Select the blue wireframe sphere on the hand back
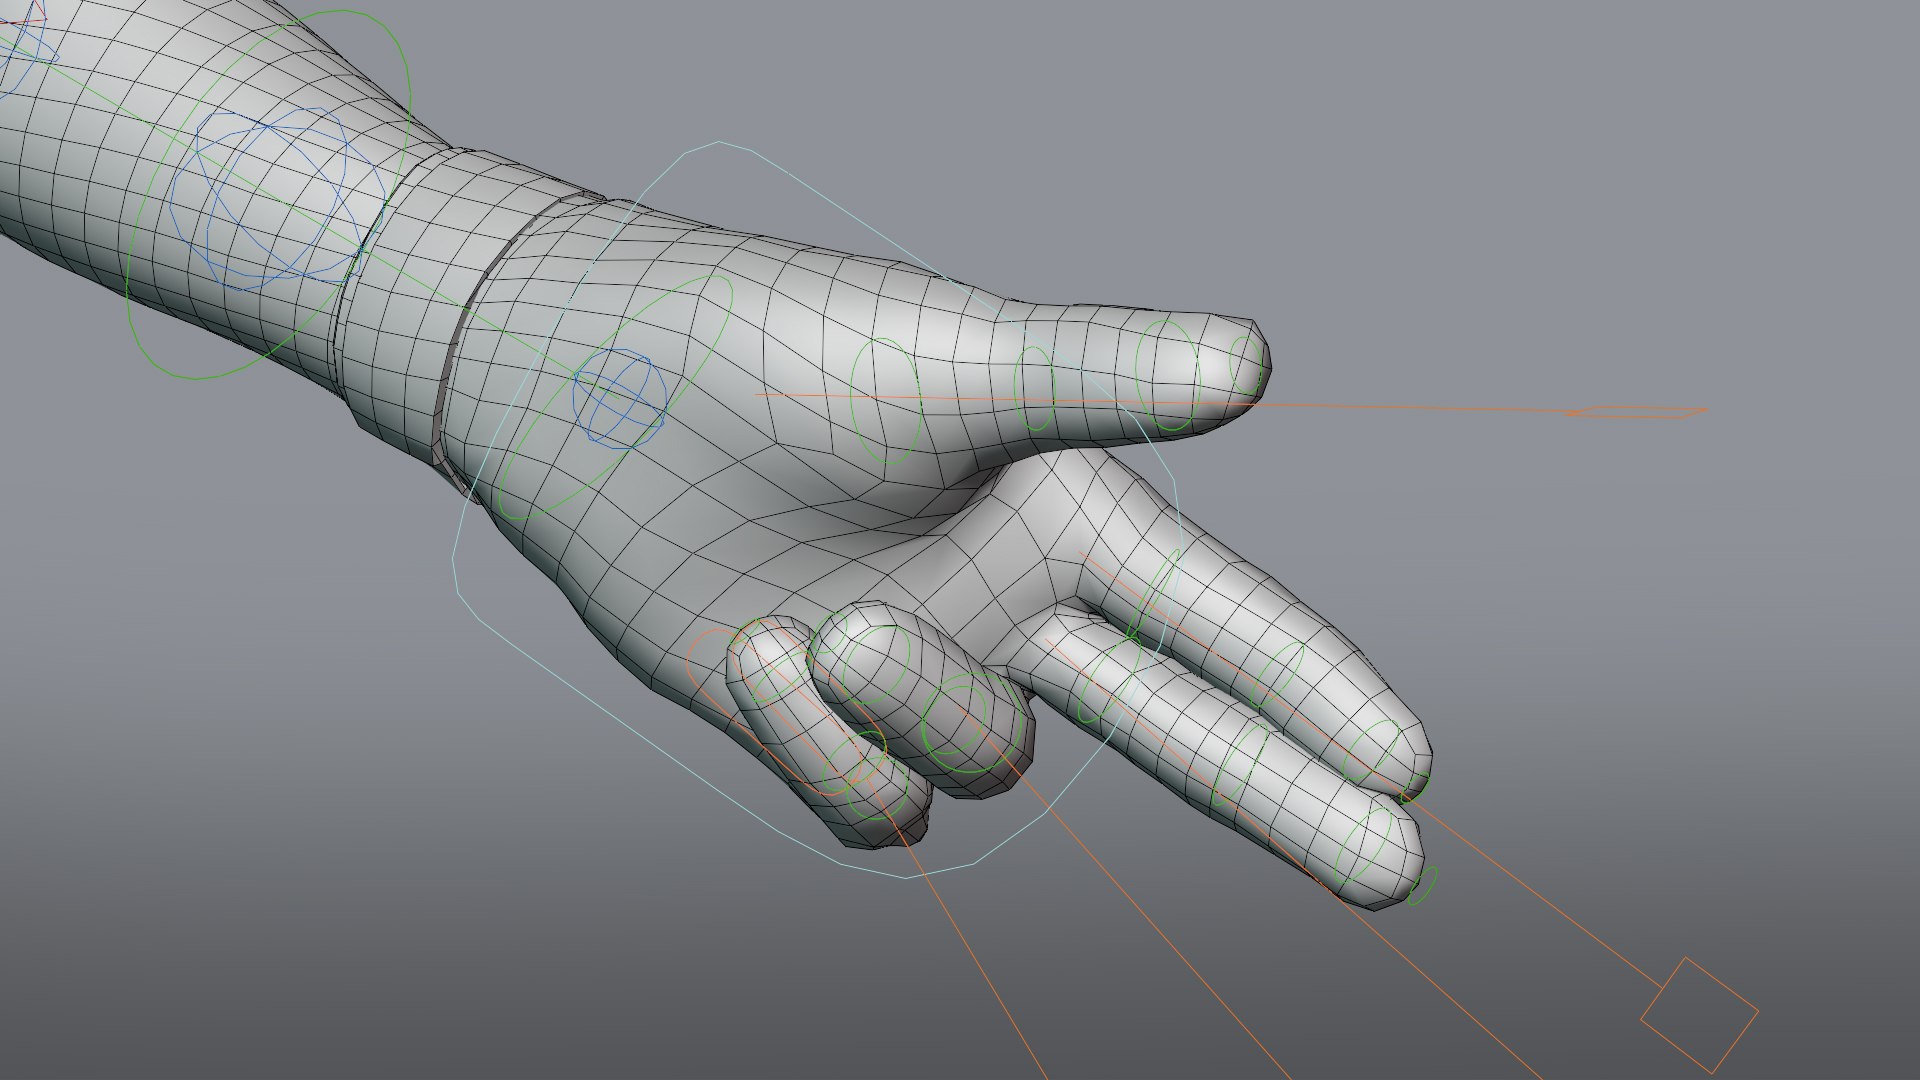The image size is (1920, 1080). pos(619,397)
